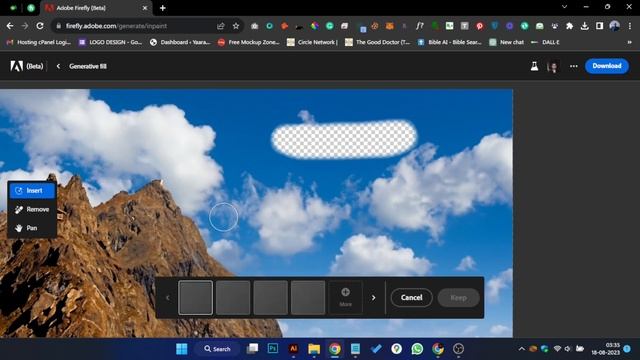This screenshot has height=360, width=640.
Task: Click the More variations button
Action: (x=345, y=298)
